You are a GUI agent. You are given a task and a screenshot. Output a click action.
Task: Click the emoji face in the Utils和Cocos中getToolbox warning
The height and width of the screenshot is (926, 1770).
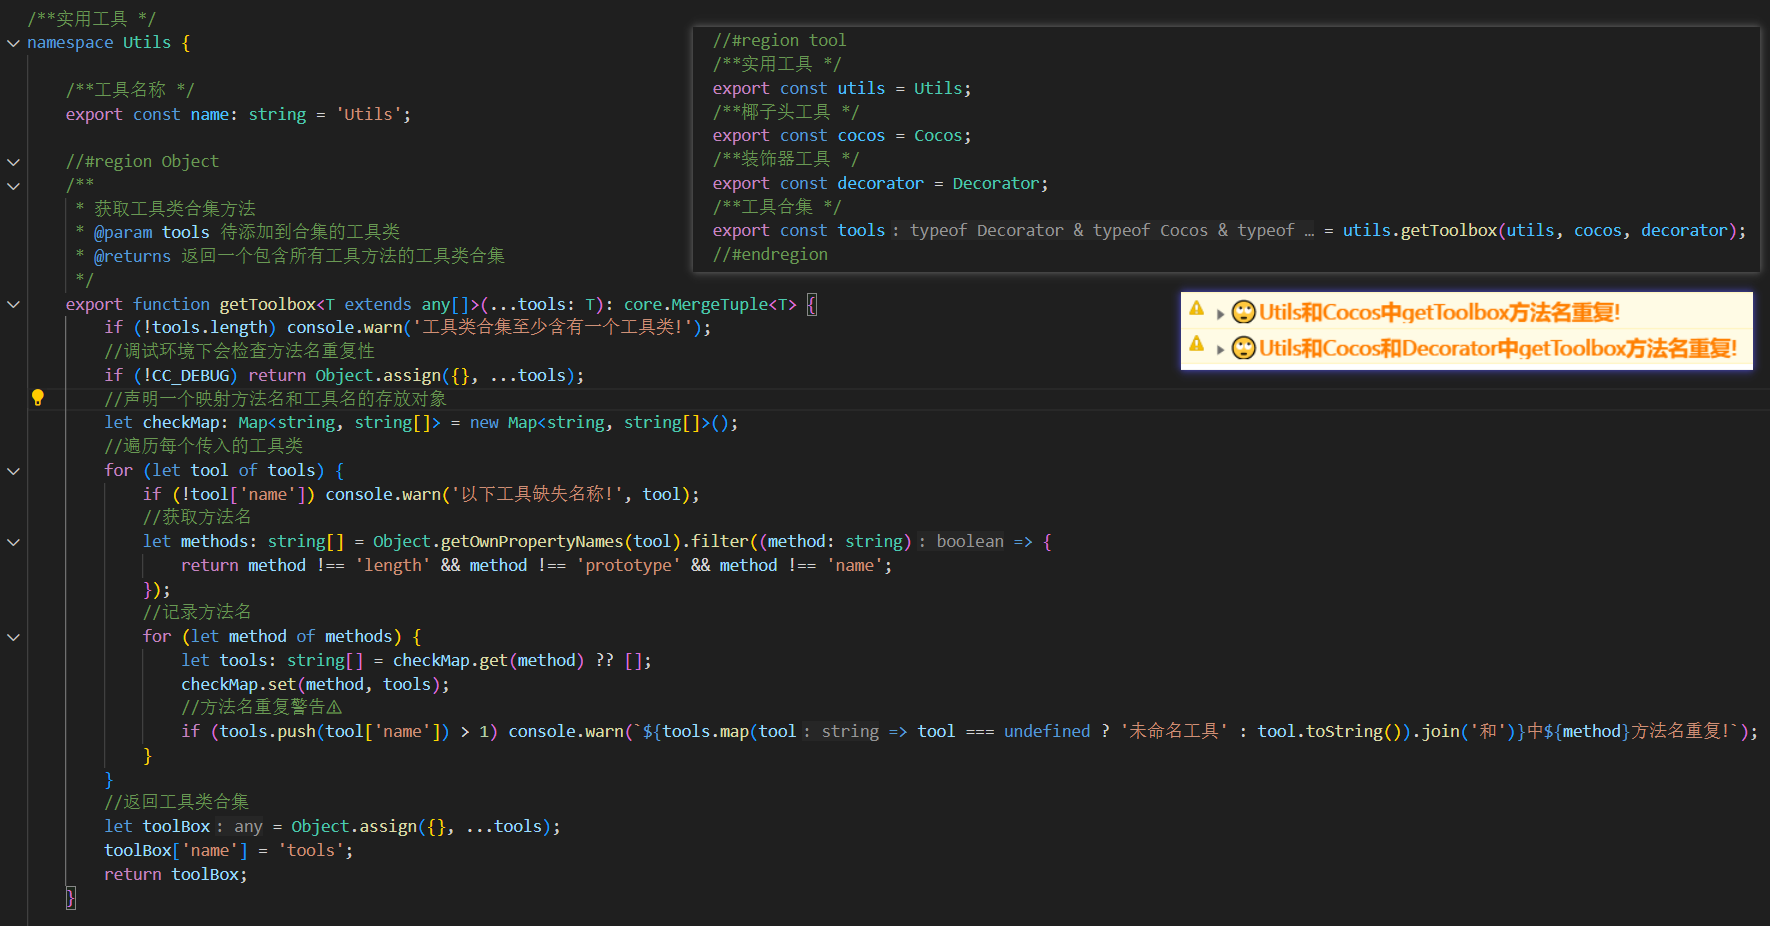(1243, 312)
